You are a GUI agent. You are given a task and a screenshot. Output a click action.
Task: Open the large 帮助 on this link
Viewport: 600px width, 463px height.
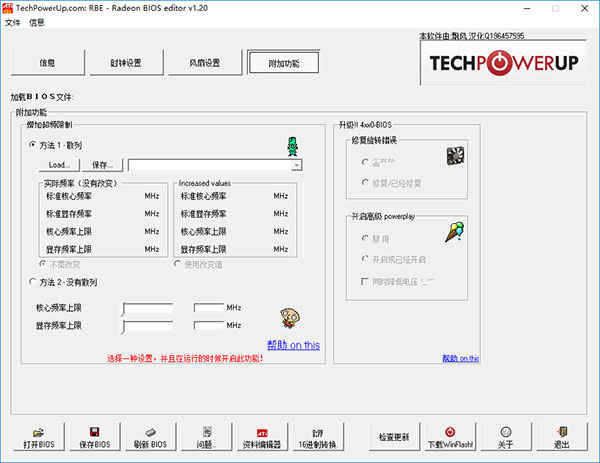pyautogui.click(x=293, y=345)
